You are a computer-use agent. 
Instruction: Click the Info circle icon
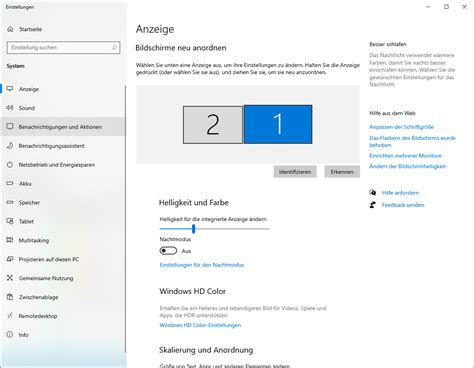[x=10, y=335]
